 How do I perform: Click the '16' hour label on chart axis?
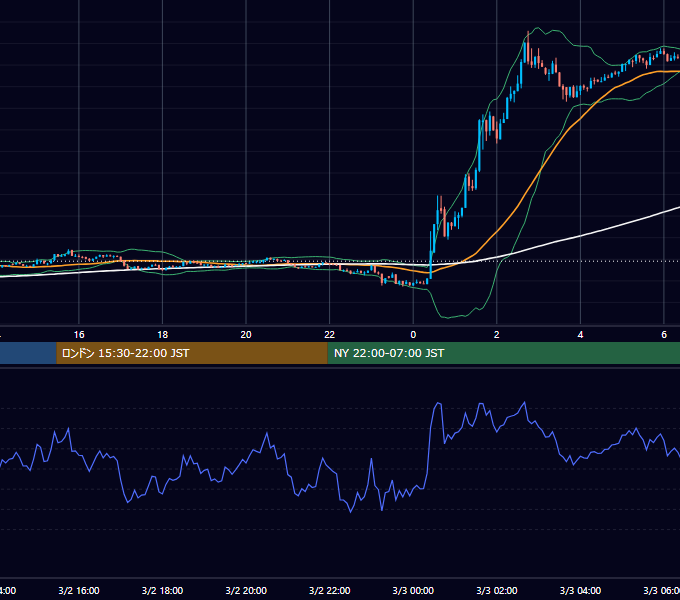point(79,335)
